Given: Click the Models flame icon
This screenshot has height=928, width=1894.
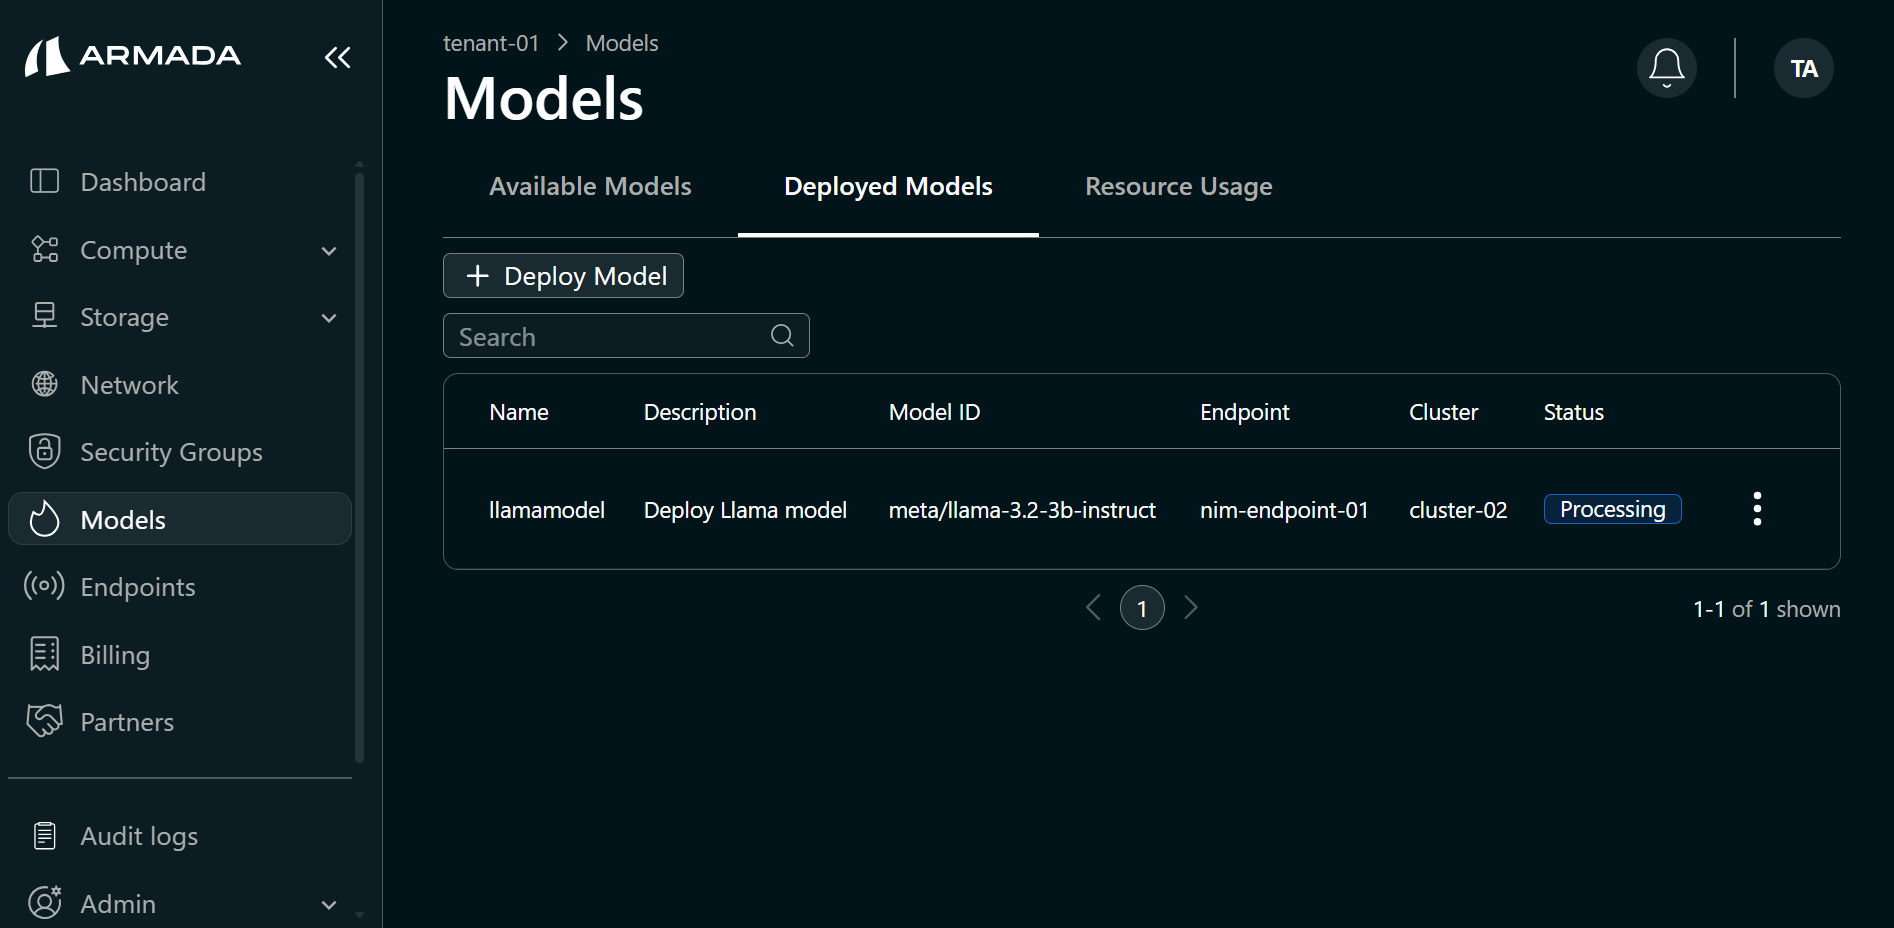Looking at the screenshot, I should 45,518.
